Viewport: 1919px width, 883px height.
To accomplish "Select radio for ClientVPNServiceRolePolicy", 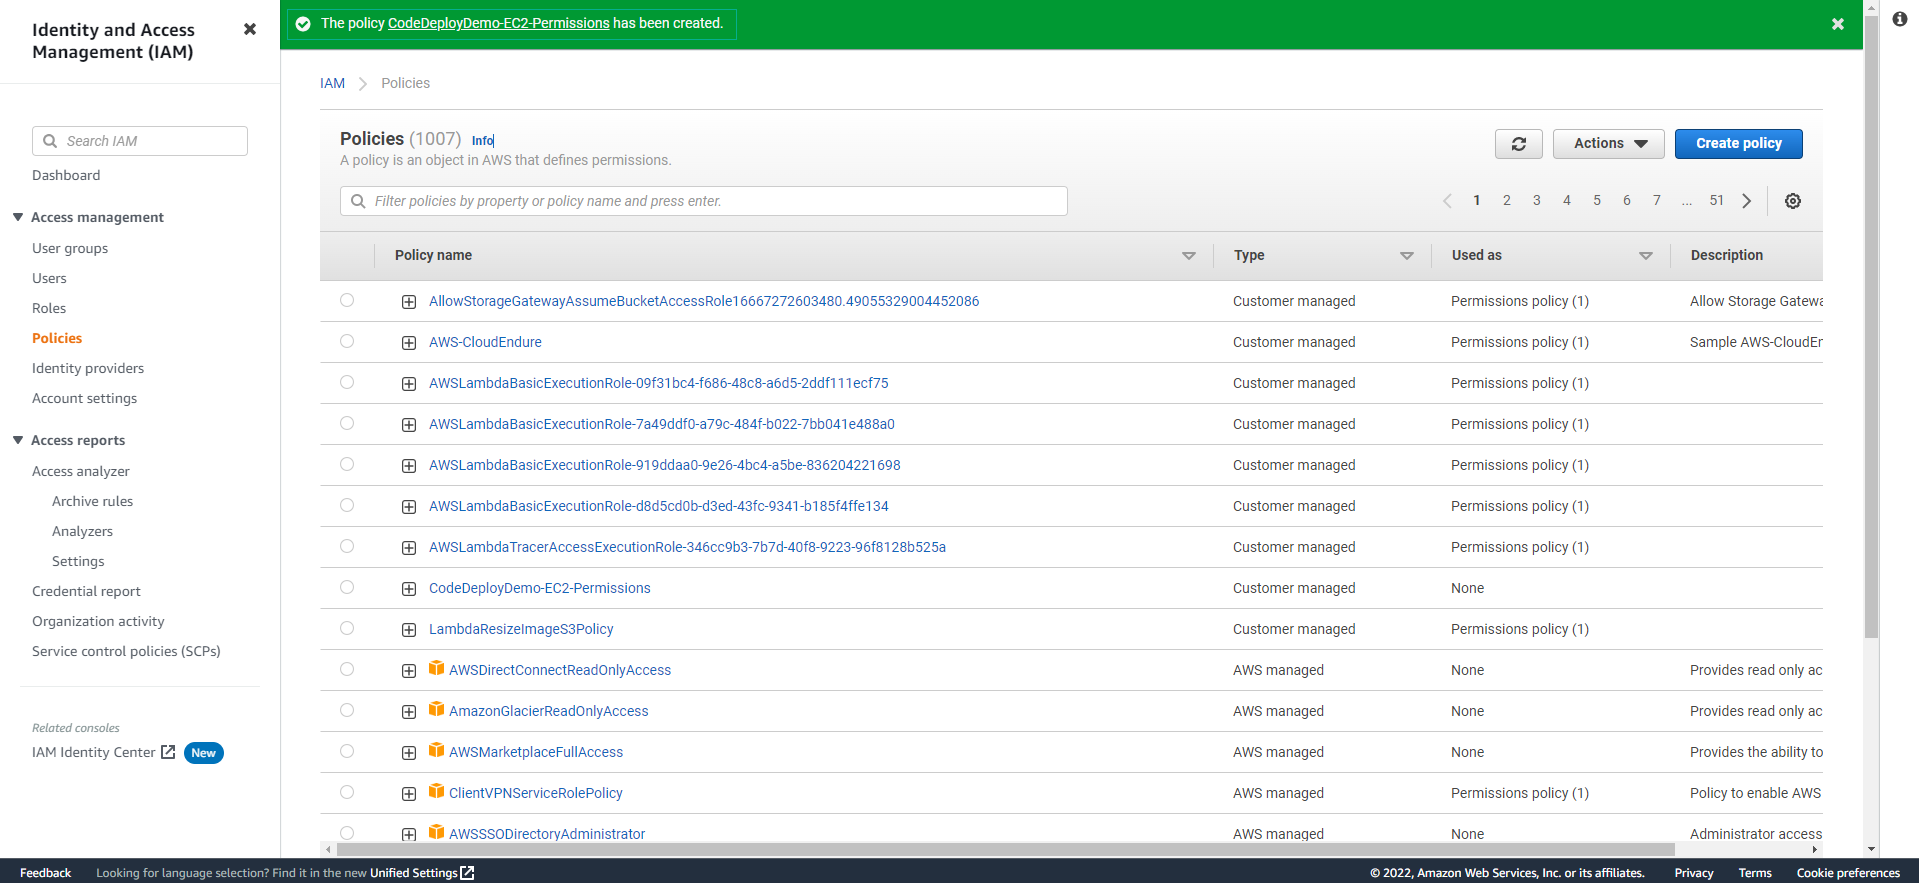I will pos(347,792).
